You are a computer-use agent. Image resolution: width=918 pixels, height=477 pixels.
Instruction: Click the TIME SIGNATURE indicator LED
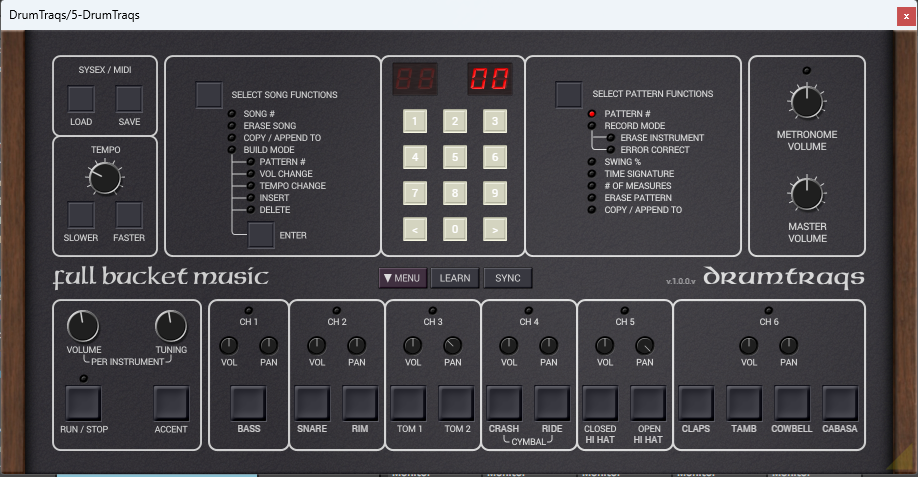[592, 173]
